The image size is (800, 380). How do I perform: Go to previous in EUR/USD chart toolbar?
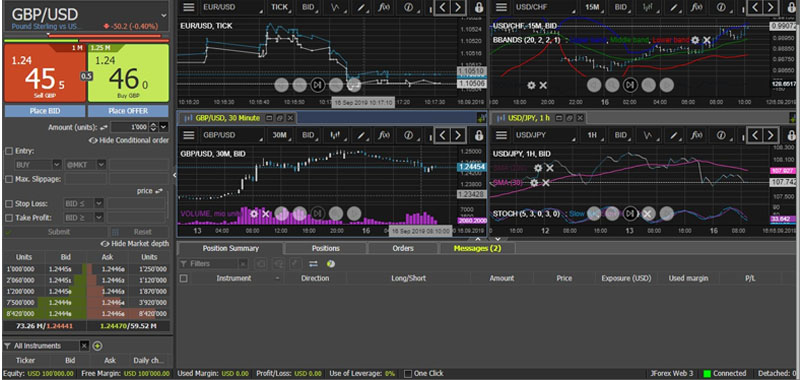tap(442, 7)
